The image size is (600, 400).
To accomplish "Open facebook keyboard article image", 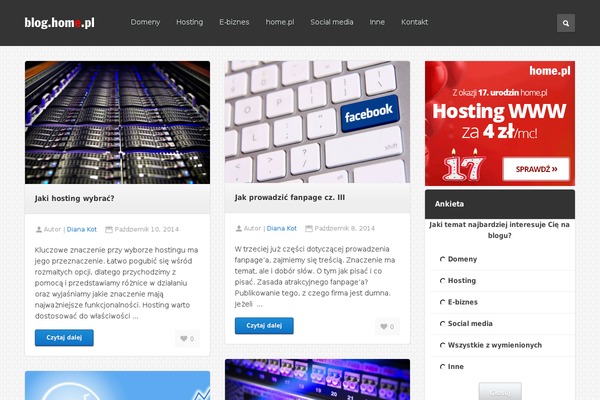I will [x=318, y=122].
